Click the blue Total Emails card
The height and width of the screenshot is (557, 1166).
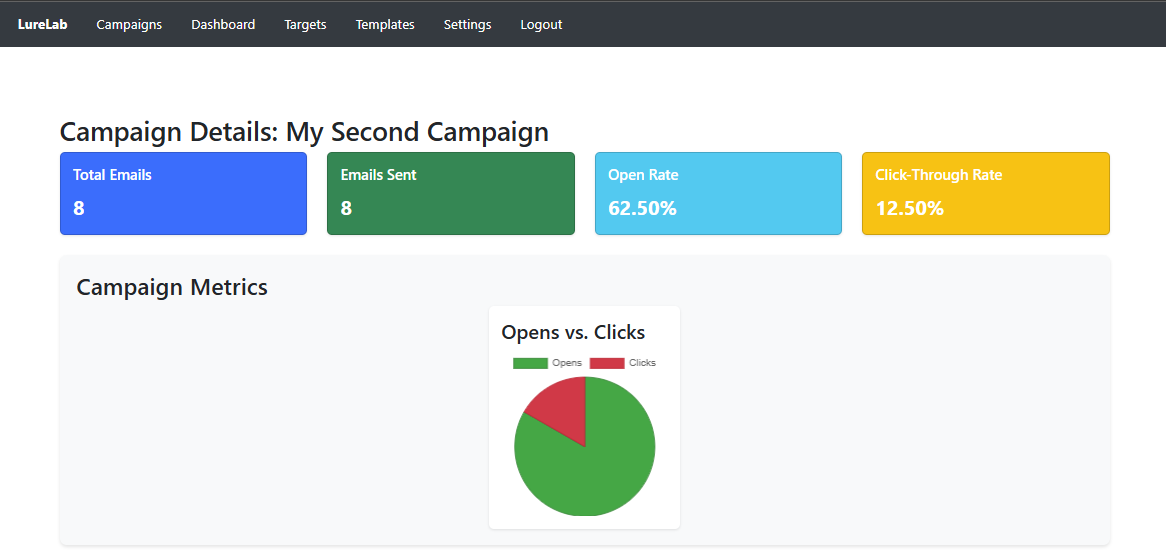pyautogui.click(x=183, y=193)
